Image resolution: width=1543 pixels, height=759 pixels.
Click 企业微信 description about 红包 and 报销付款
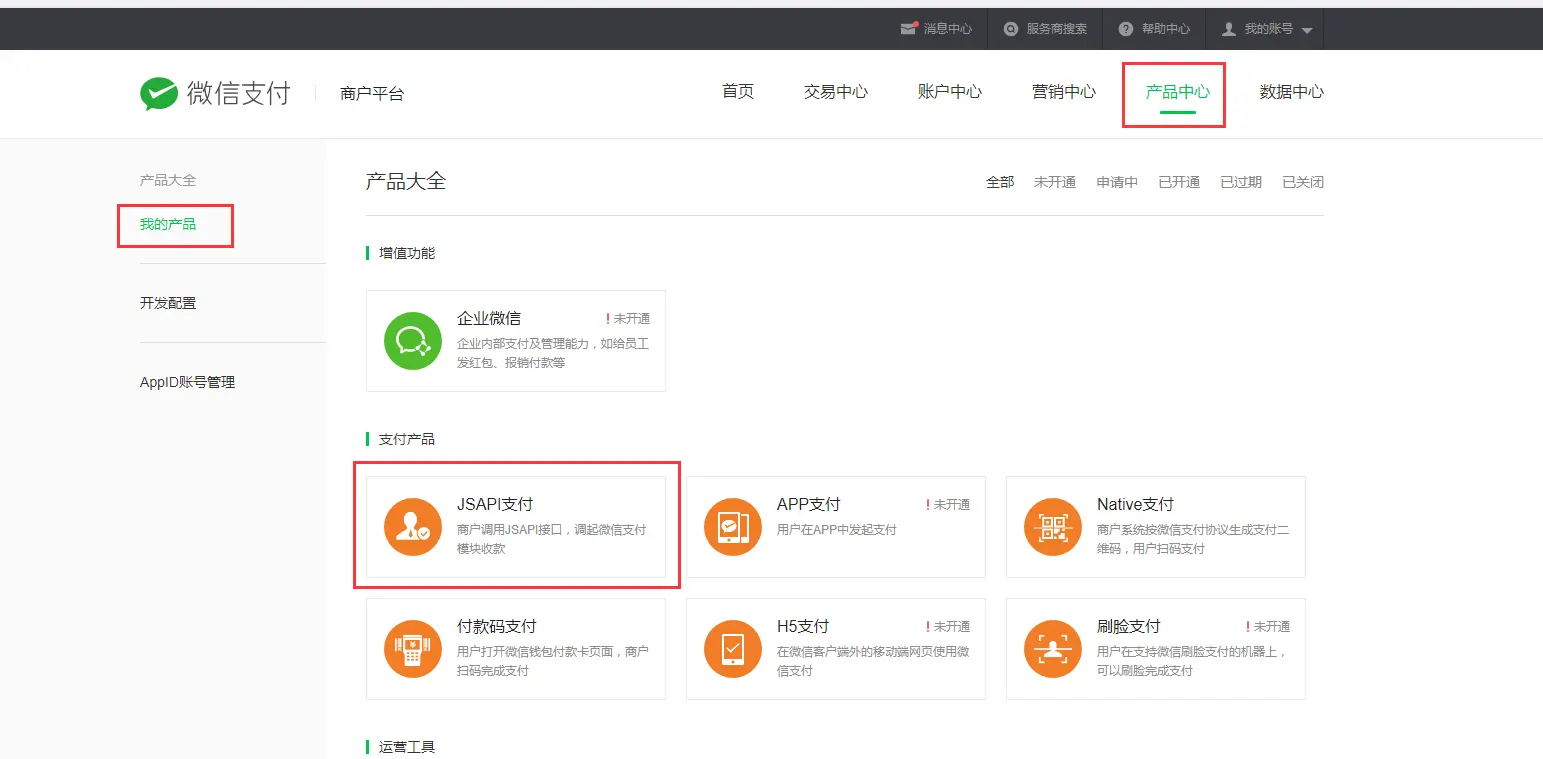tap(553, 353)
